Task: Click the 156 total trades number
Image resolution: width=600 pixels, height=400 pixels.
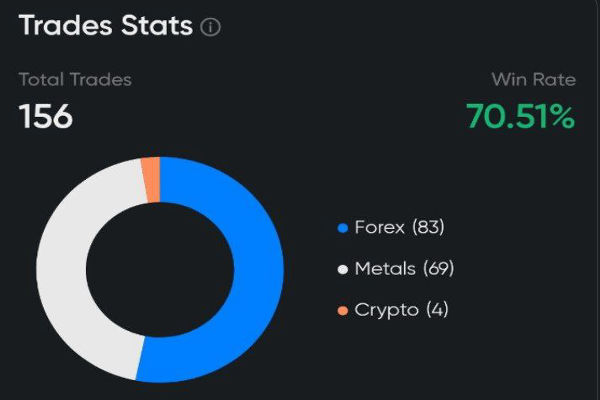Action: [x=46, y=117]
